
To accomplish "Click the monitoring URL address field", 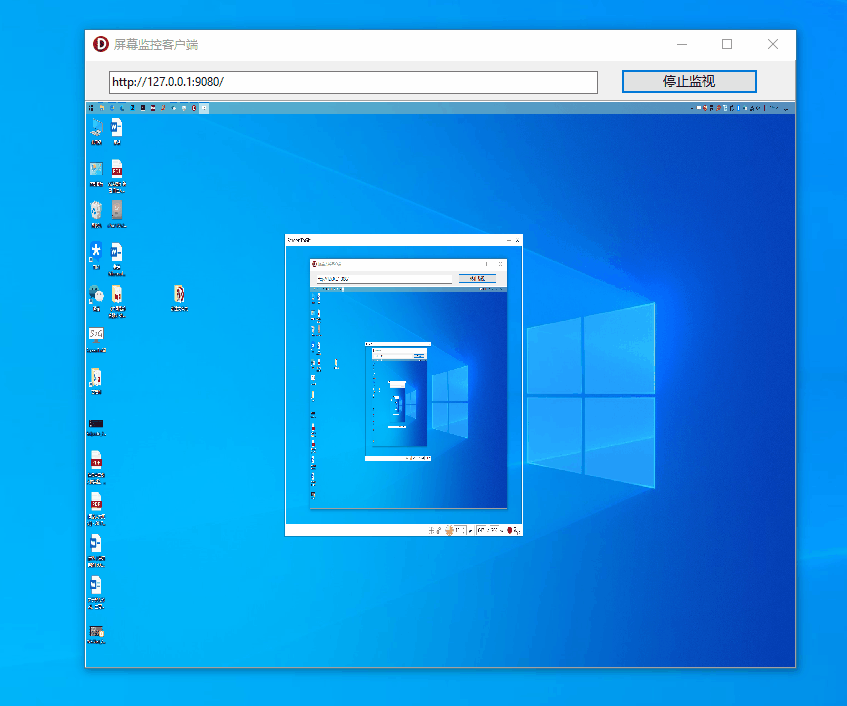I will [353, 82].
